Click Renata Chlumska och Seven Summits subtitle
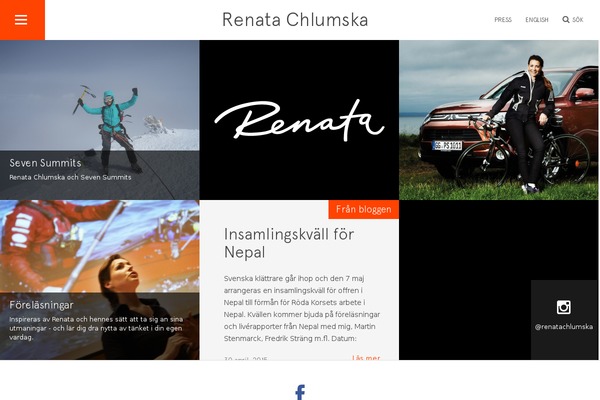The height and width of the screenshot is (400, 600). 70,177
